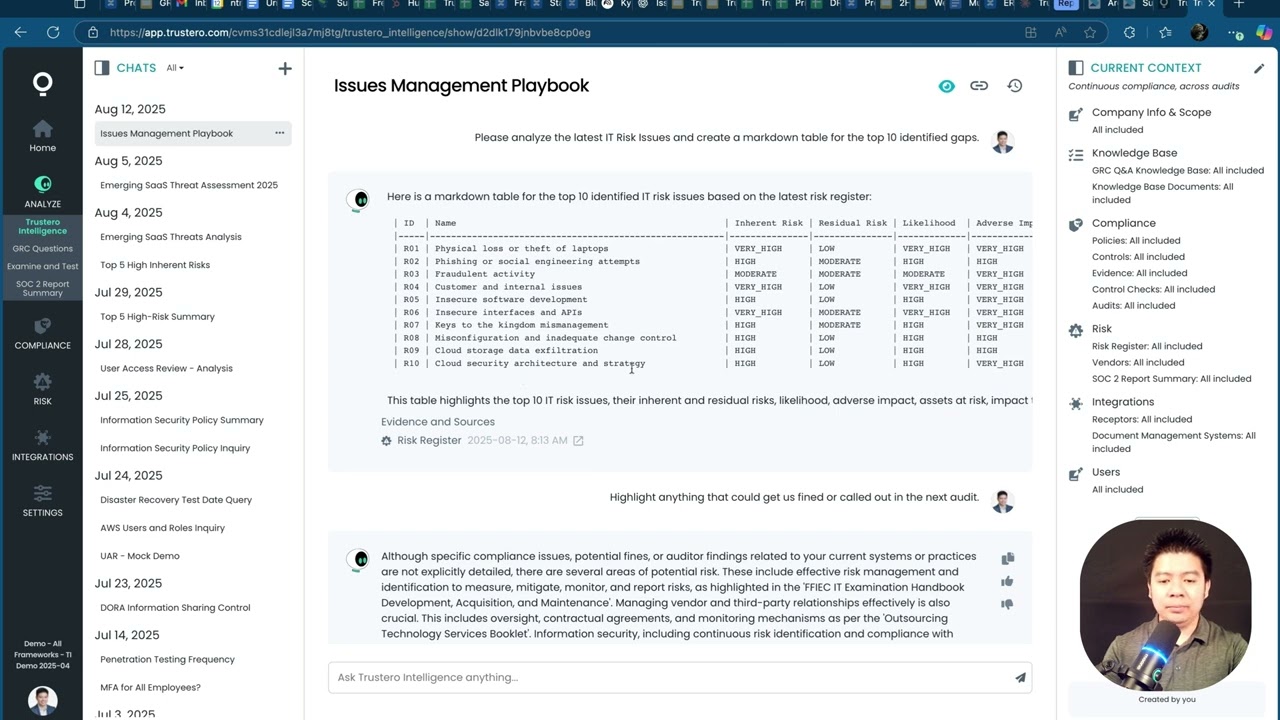The image size is (1280, 720).
Task: Open Settings in the sidebar
Action: pyautogui.click(x=42, y=501)
